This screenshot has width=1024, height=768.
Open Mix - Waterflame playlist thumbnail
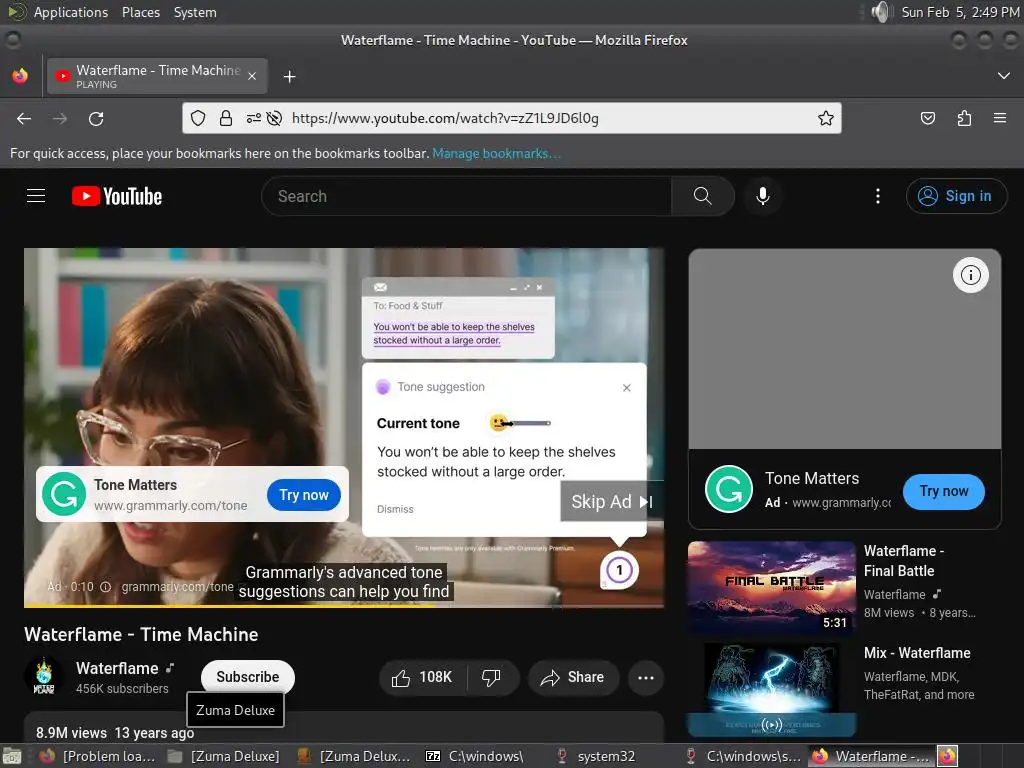[x=771, y=690]
